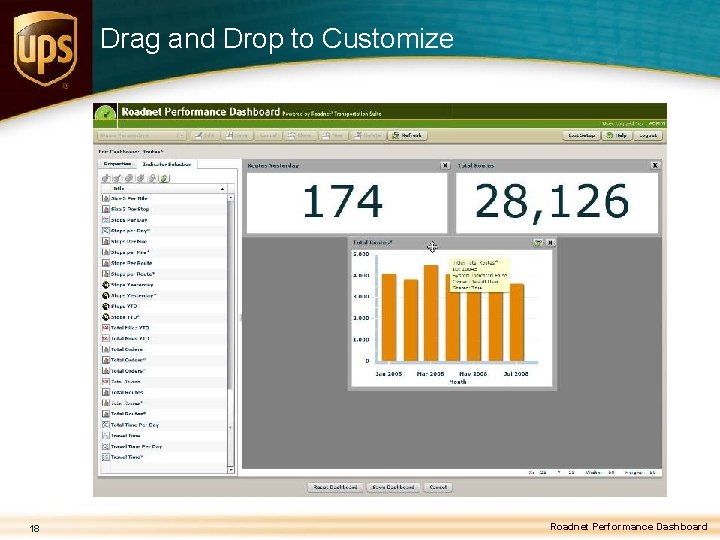Click the Save Dashboard button
Screen dimensions: 720x540
[x=393, y=487]
